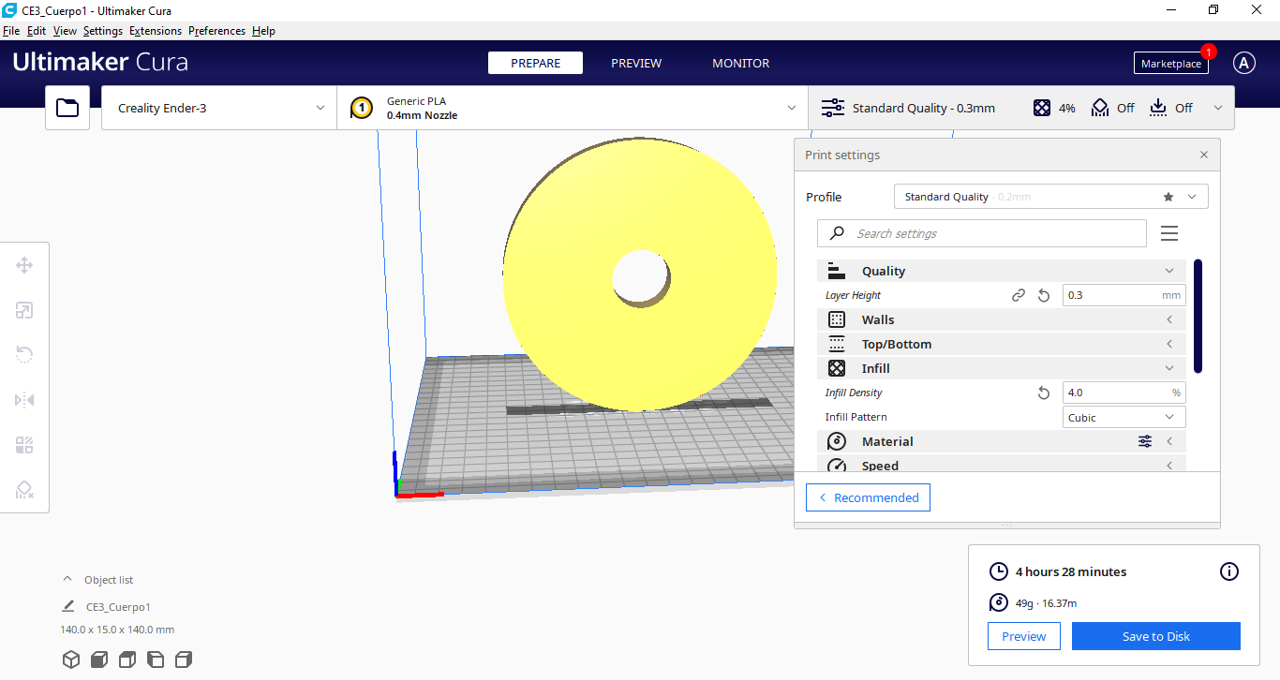Switch to the MONITOR stage tab
Viewport: 1280px width, 680px height.
[x=741, y=63]
